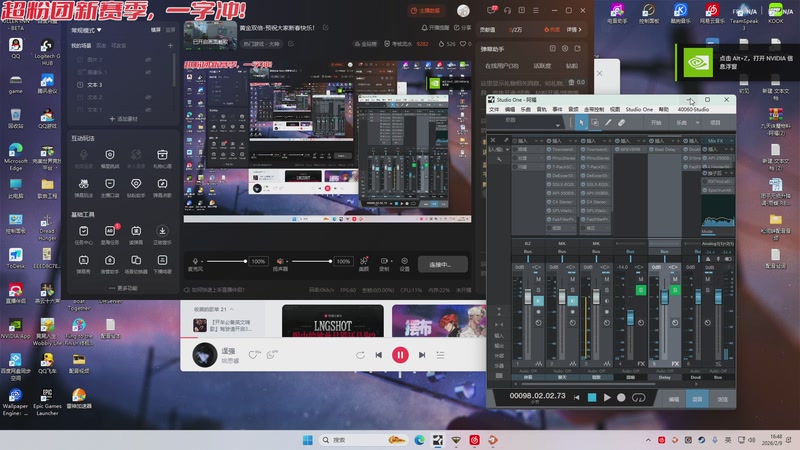Click the 项目 button in Studio One toolbar
800x450 pixels.
(715, 122)
